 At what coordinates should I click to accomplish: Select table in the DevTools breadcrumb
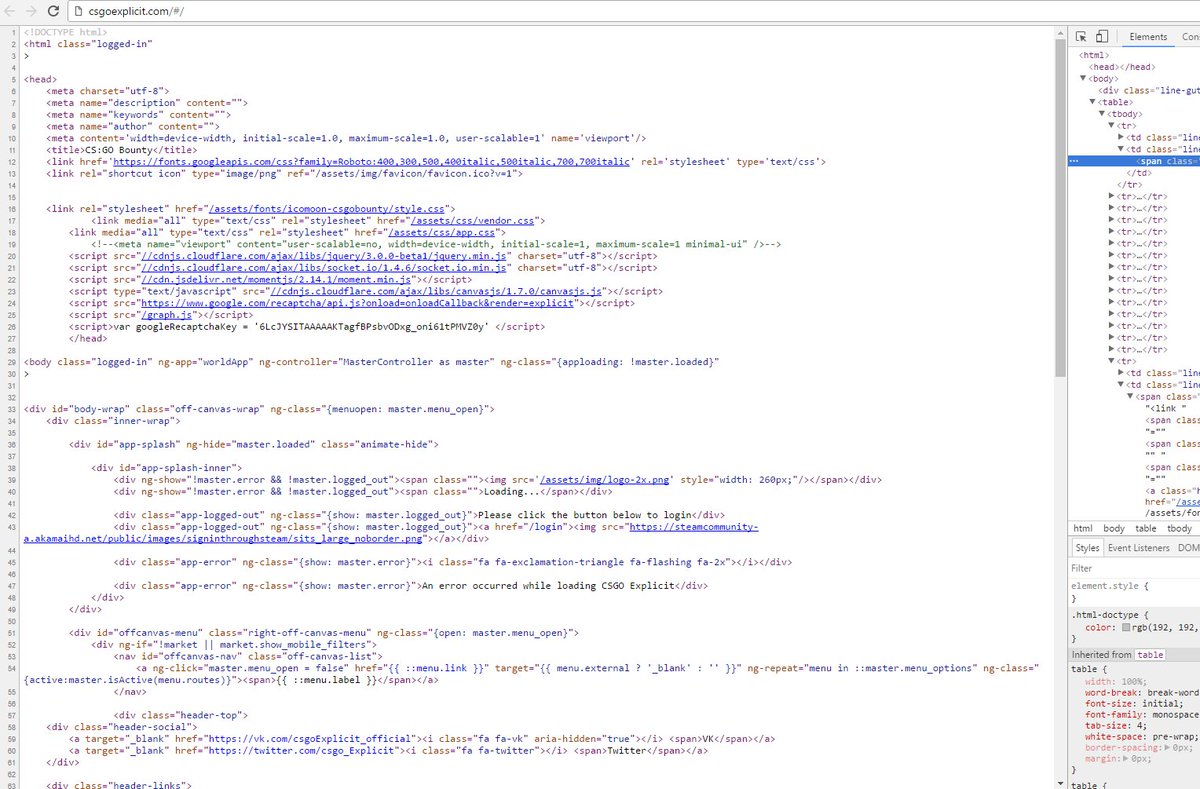(x=1145, y=528)
